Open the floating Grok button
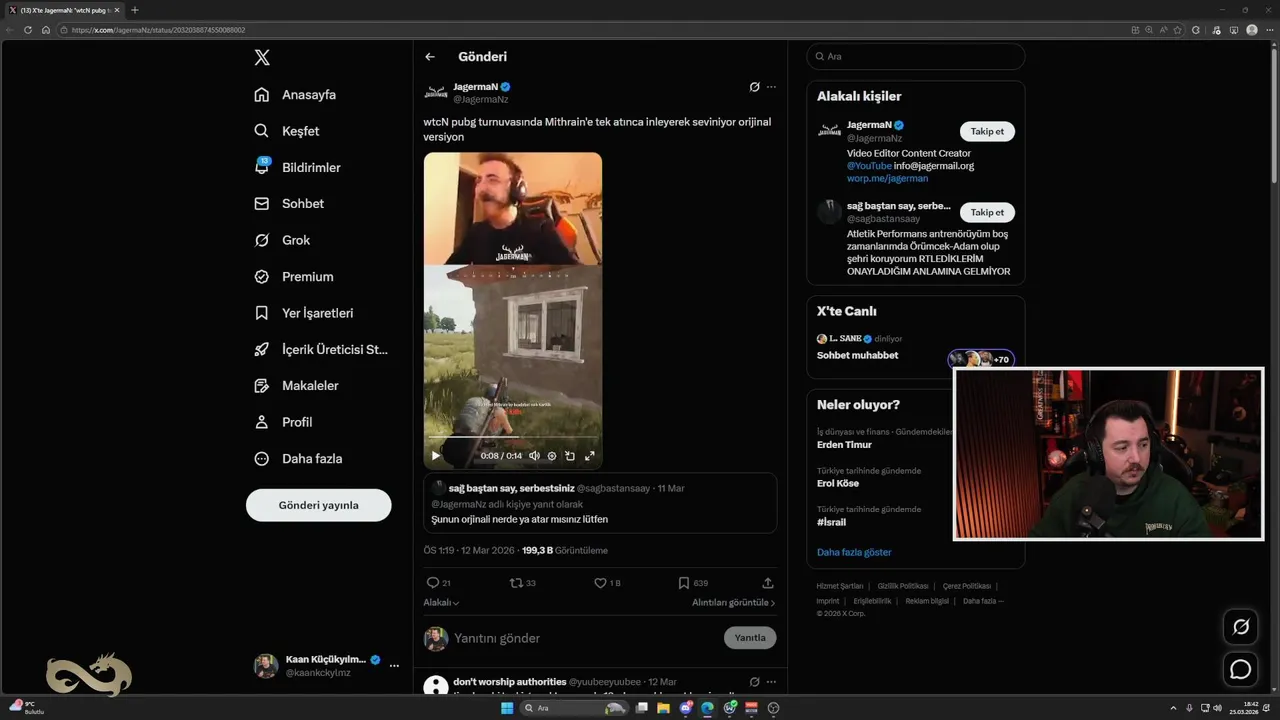The width and height of the screenshot is (1280, 720). point(1241,627)
